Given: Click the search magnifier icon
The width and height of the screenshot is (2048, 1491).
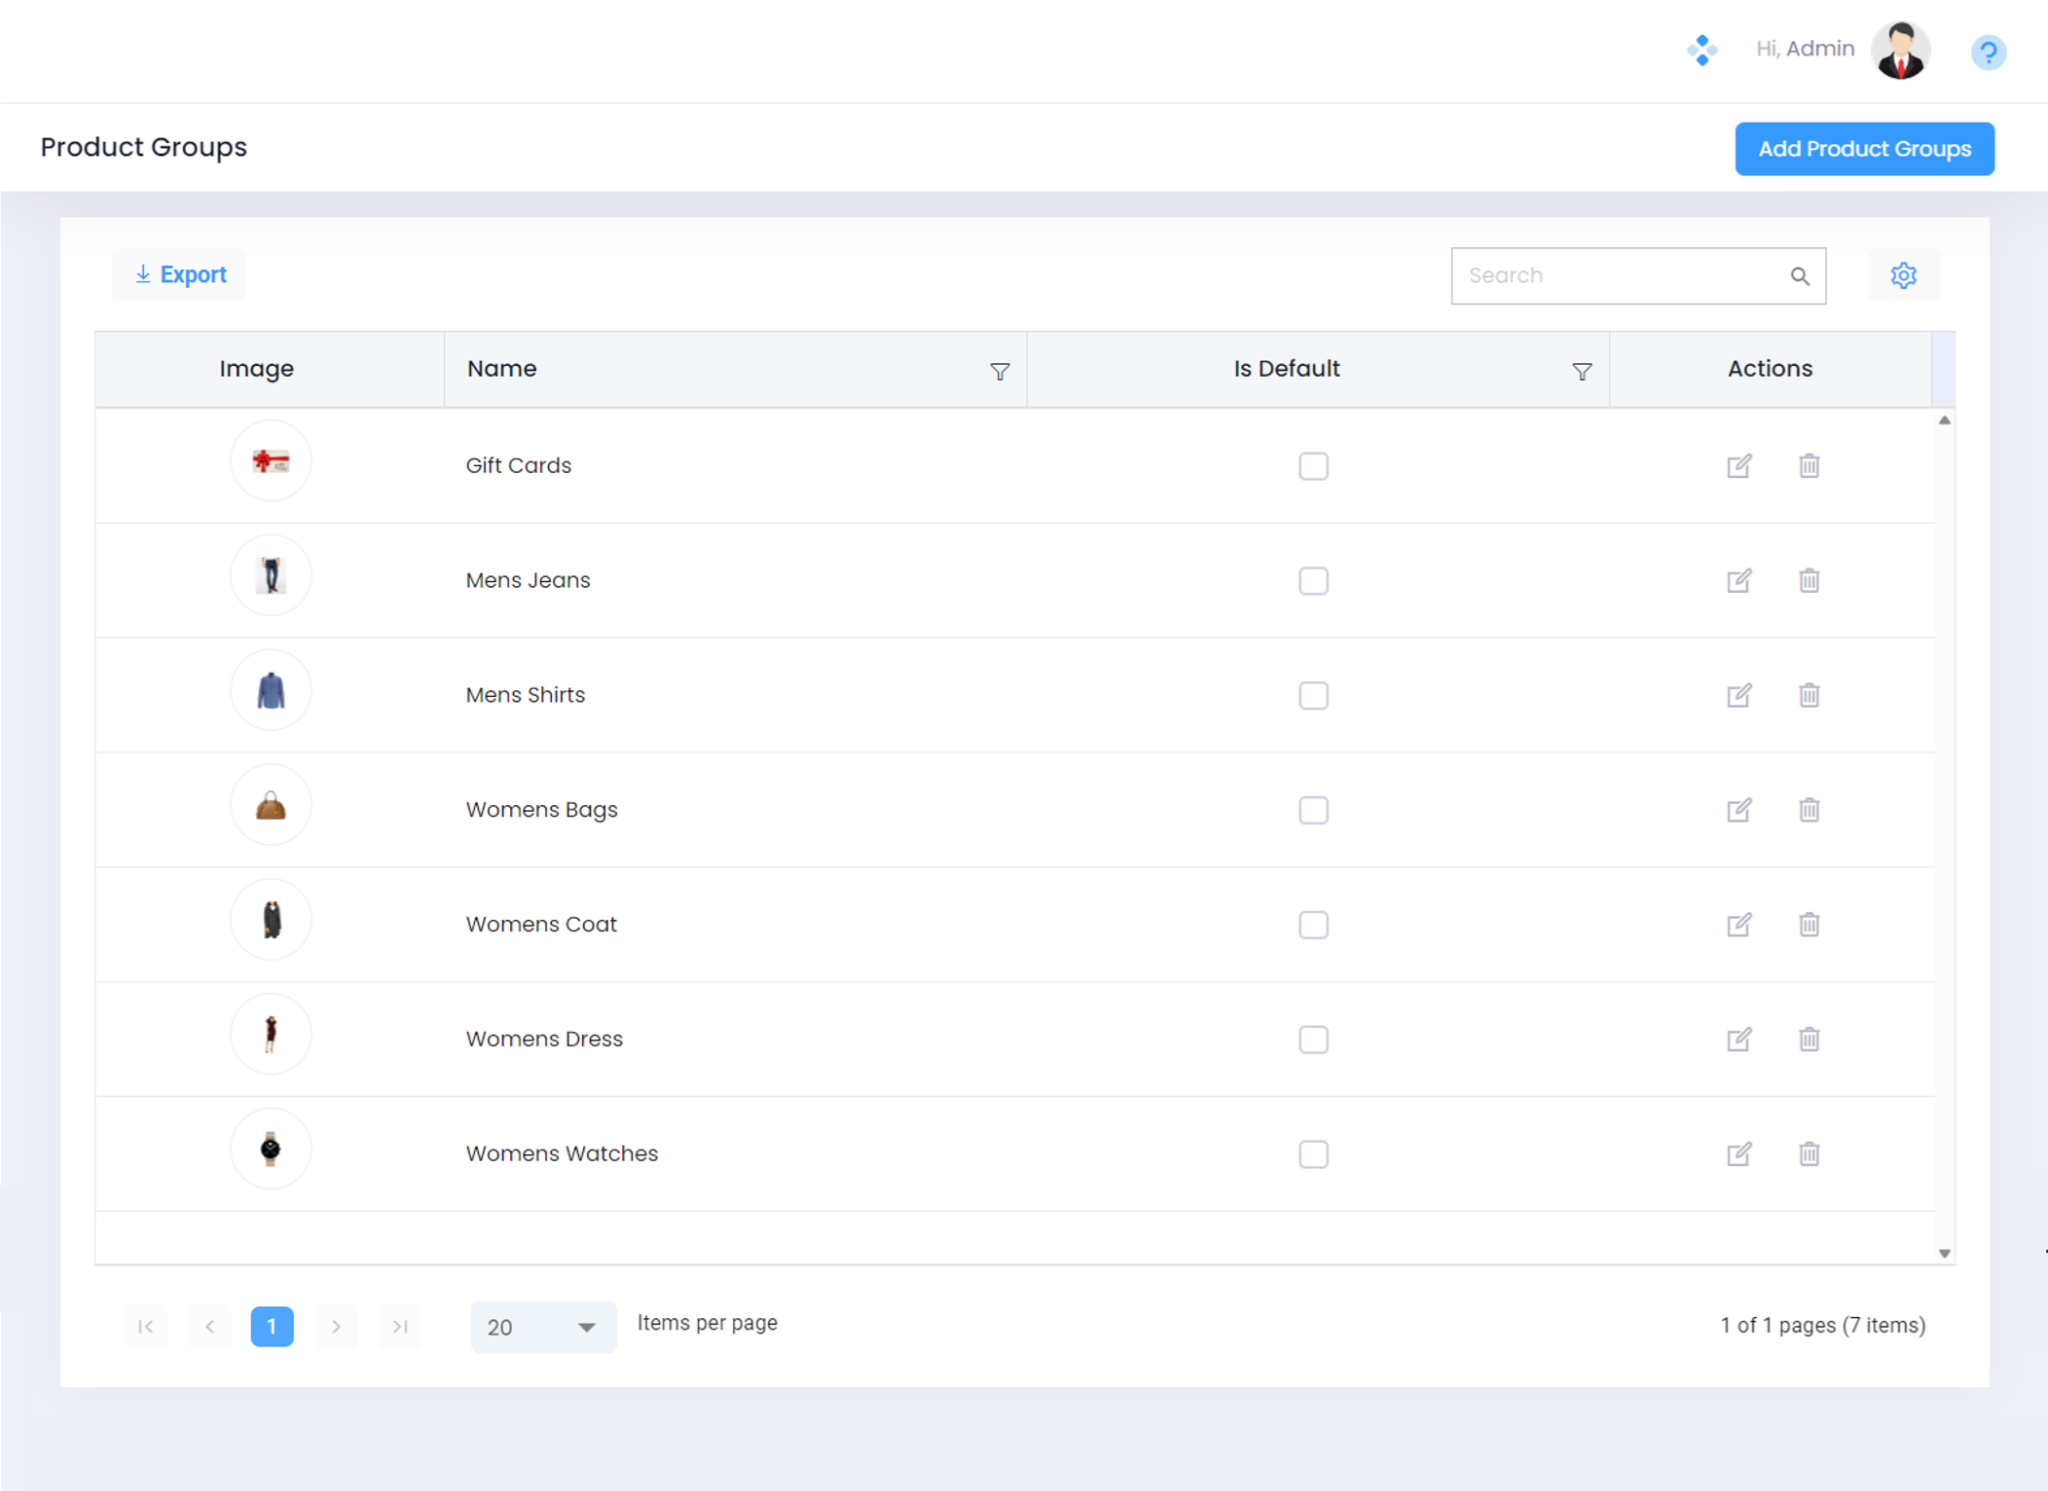Looking at the screenshot, I should [x=1799, y=276].
